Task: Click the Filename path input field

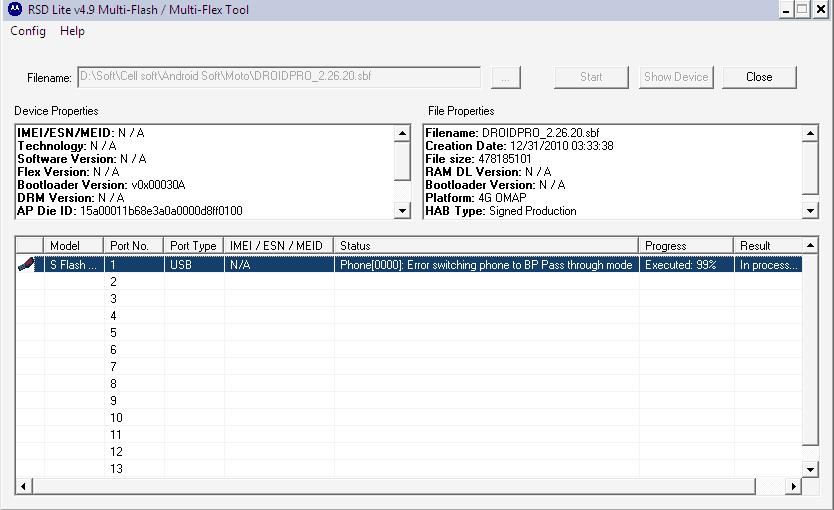Action: coord(278,77)
